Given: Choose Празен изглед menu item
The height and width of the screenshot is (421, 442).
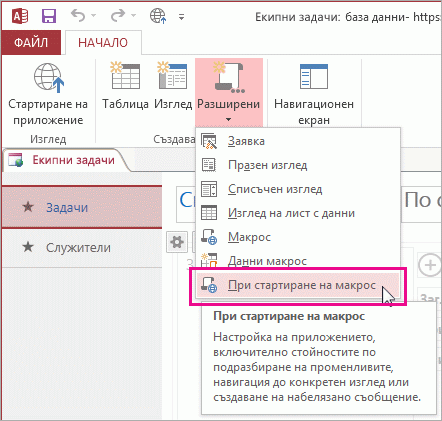Looking at the screenshot, I should [x=298, y=165].
